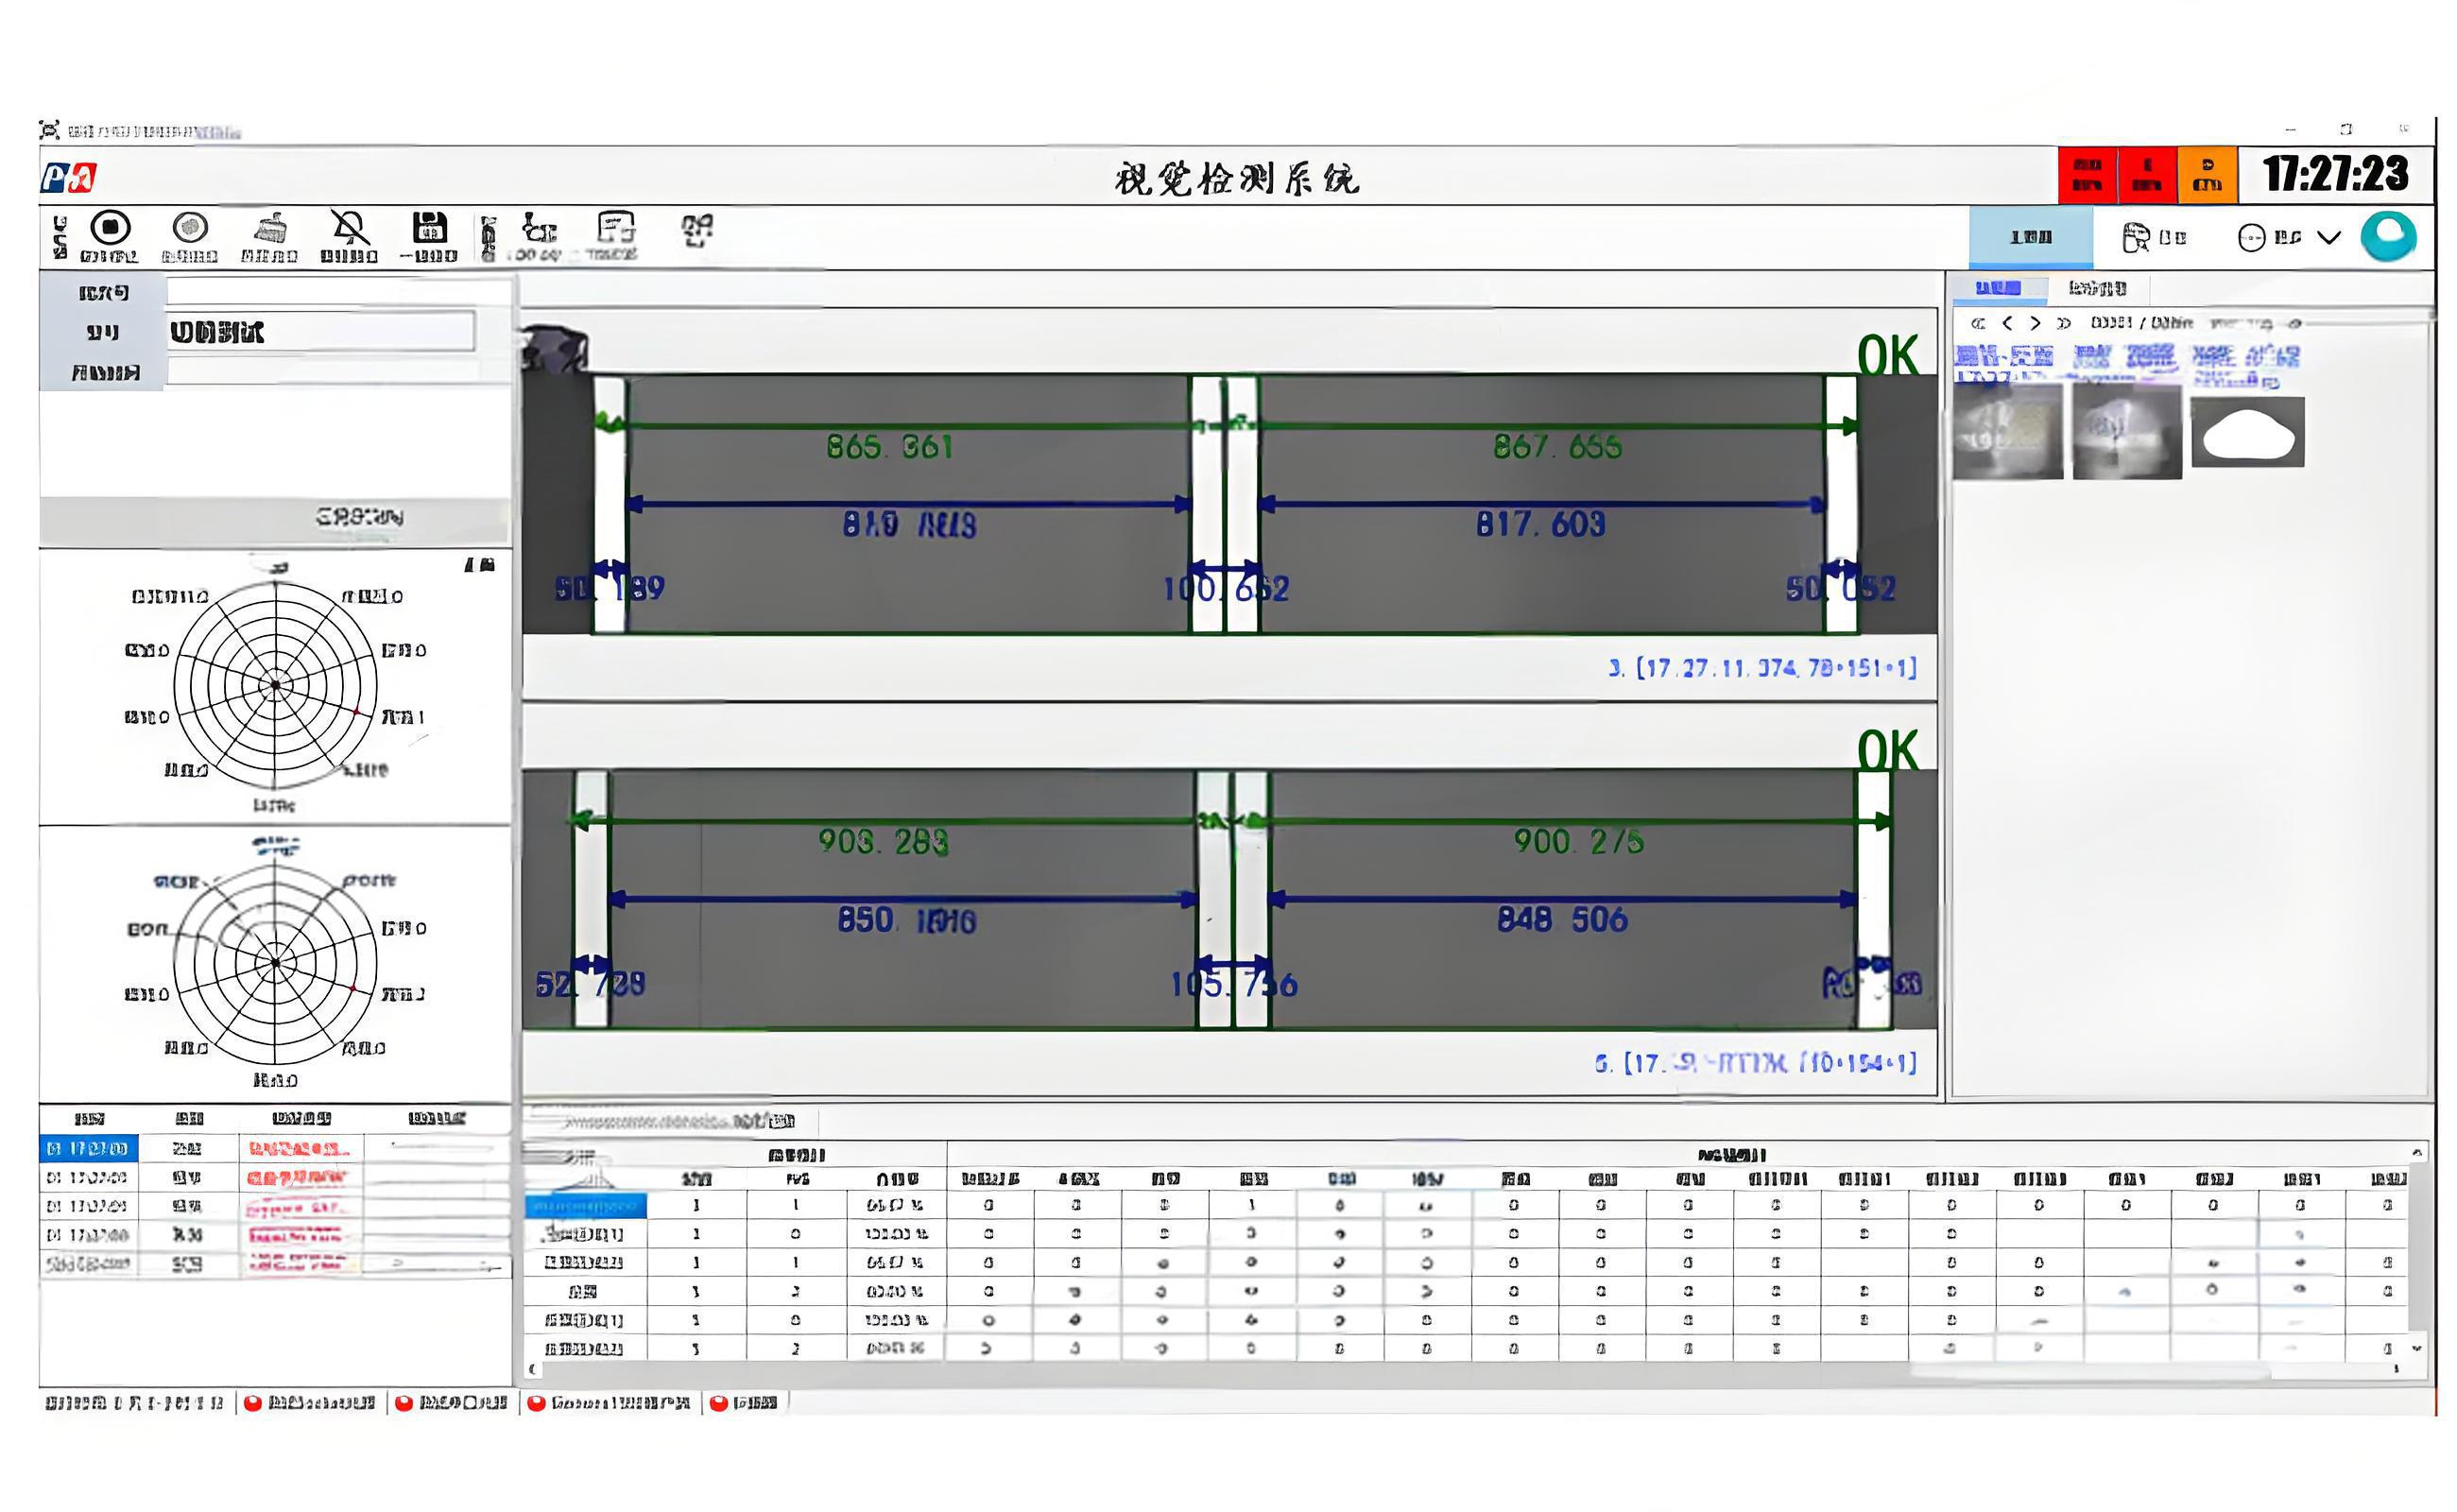The height and width of the screenshot is (1512, 2457).
Task: Go to next image with right chevron
Action: click(2035, 323)
